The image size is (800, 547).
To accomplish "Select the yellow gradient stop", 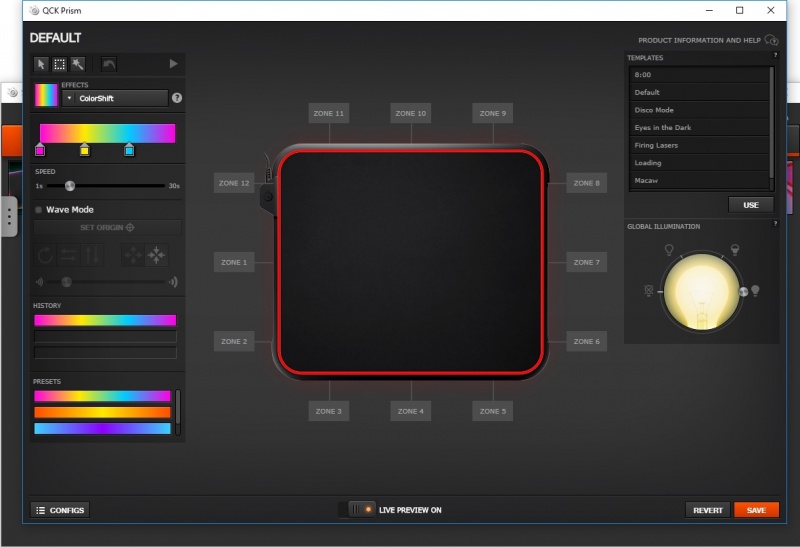I will [x=85, y=150].
